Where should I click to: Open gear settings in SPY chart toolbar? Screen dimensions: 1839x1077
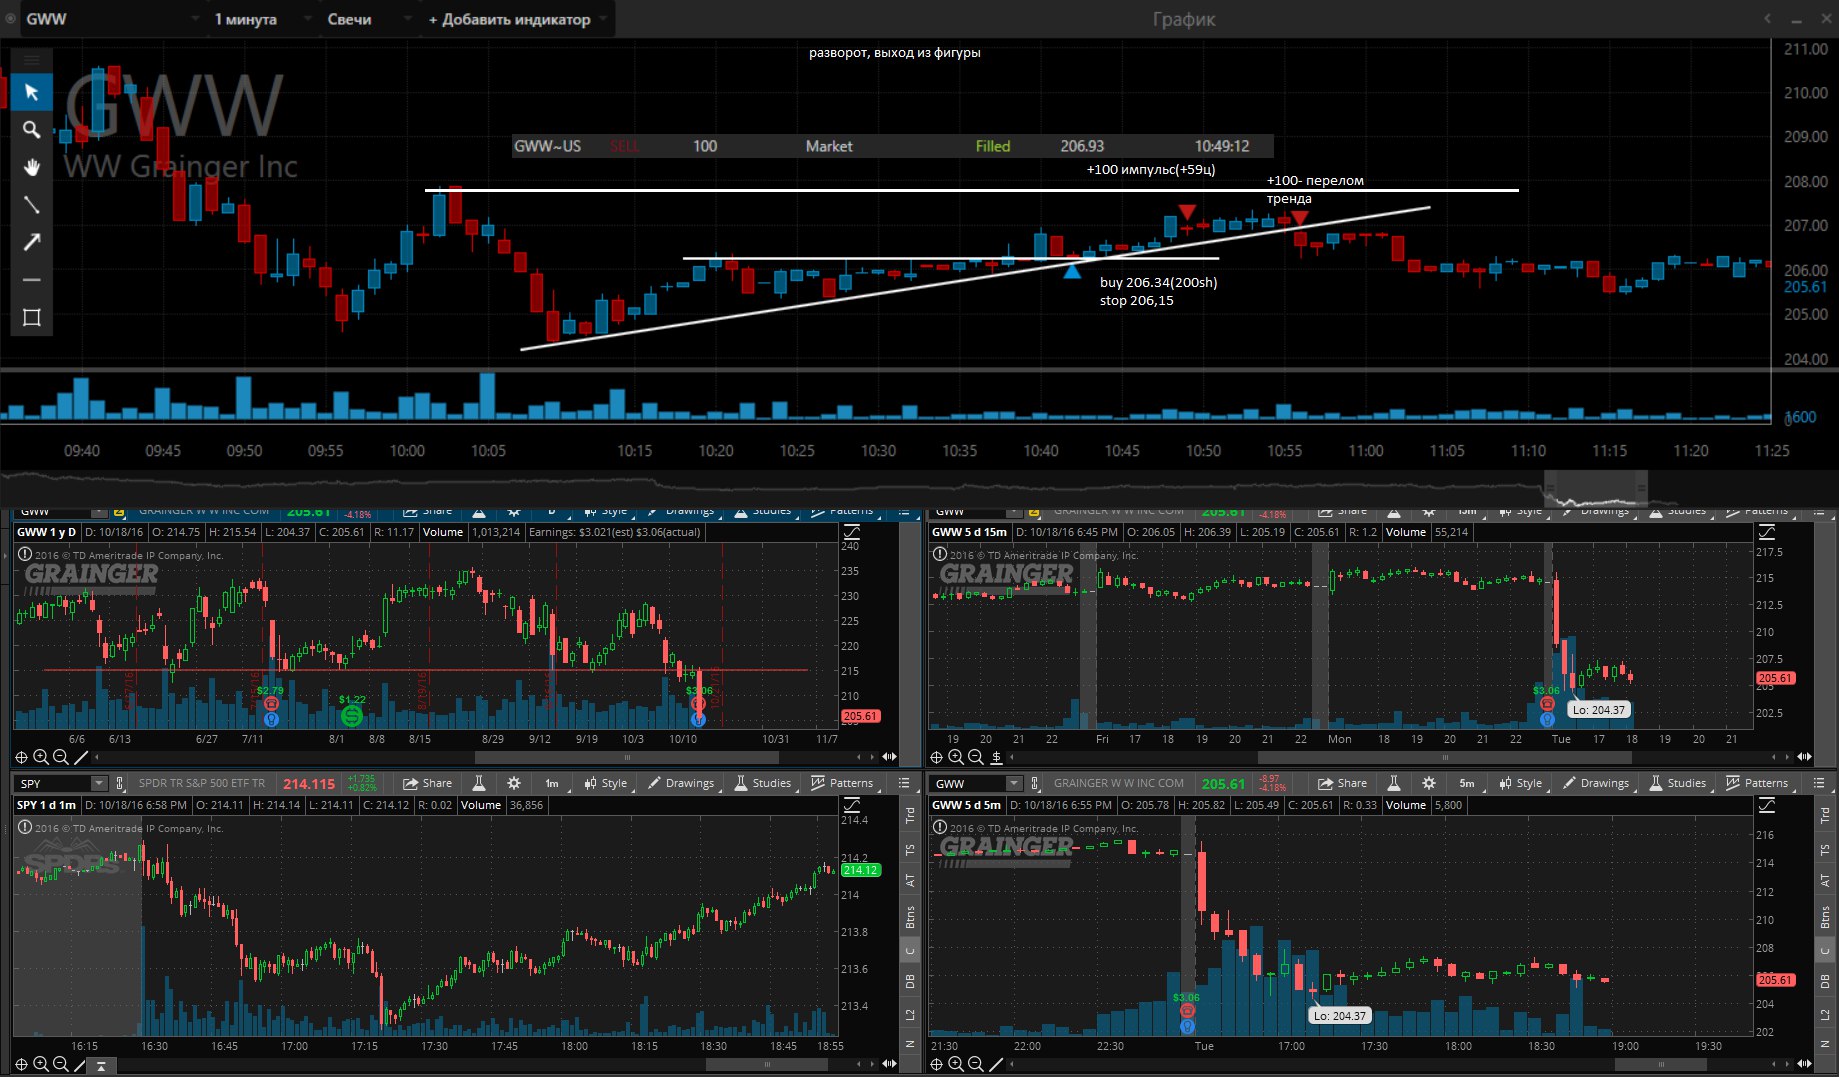514,783
